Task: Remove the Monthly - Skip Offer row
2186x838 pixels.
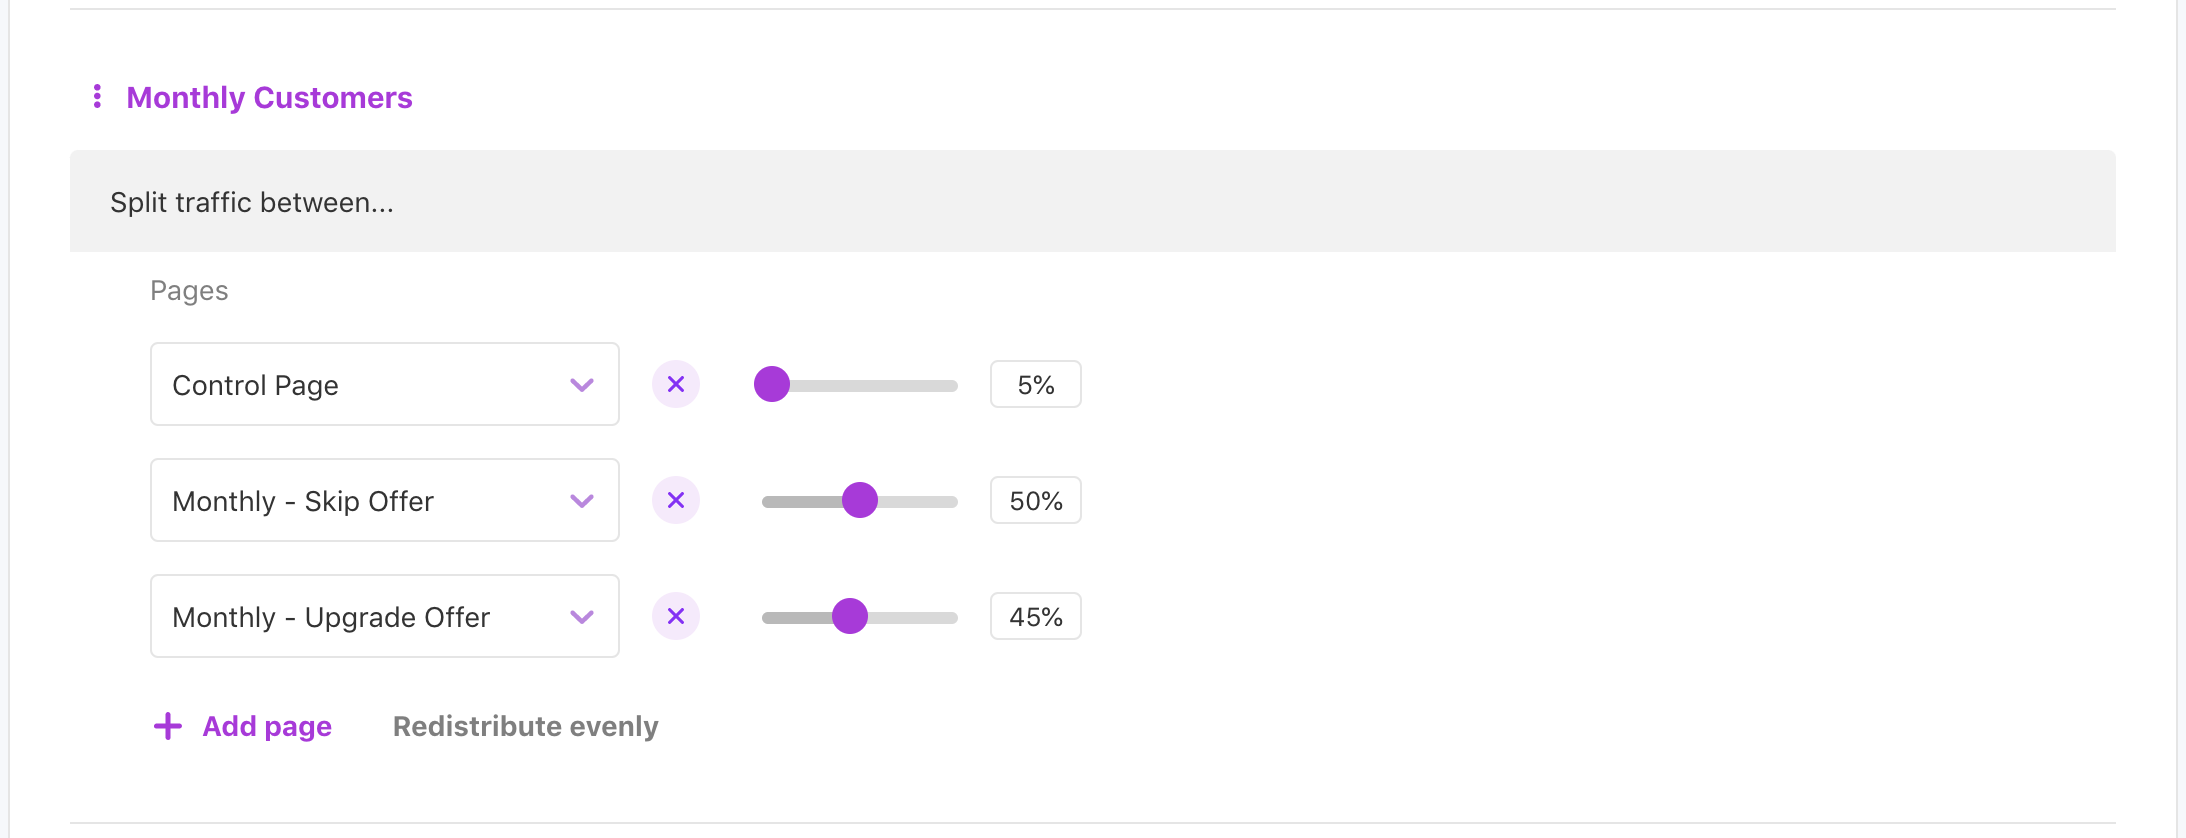Action: 676,501
